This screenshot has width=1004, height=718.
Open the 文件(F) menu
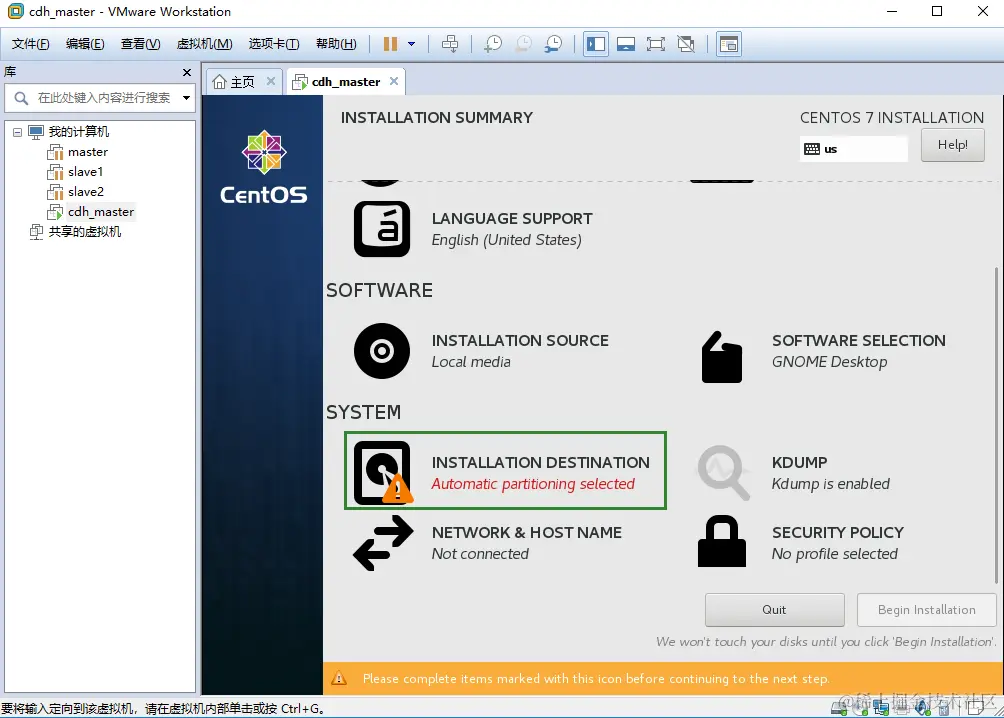(30, 44)
